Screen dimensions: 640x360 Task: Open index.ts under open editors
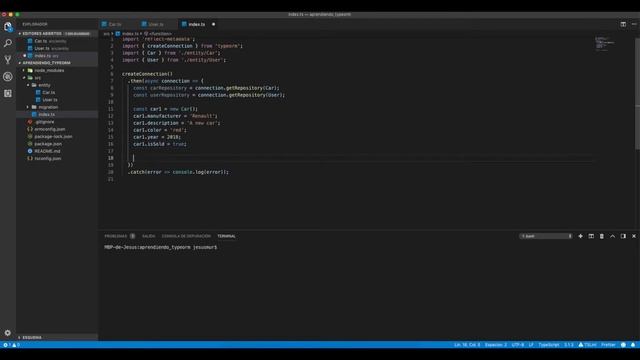(57, 56)
